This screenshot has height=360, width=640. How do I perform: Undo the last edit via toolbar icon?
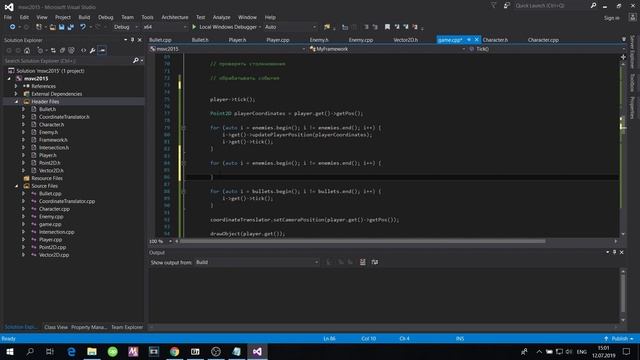pyautogui.click(x=83, y=27)
